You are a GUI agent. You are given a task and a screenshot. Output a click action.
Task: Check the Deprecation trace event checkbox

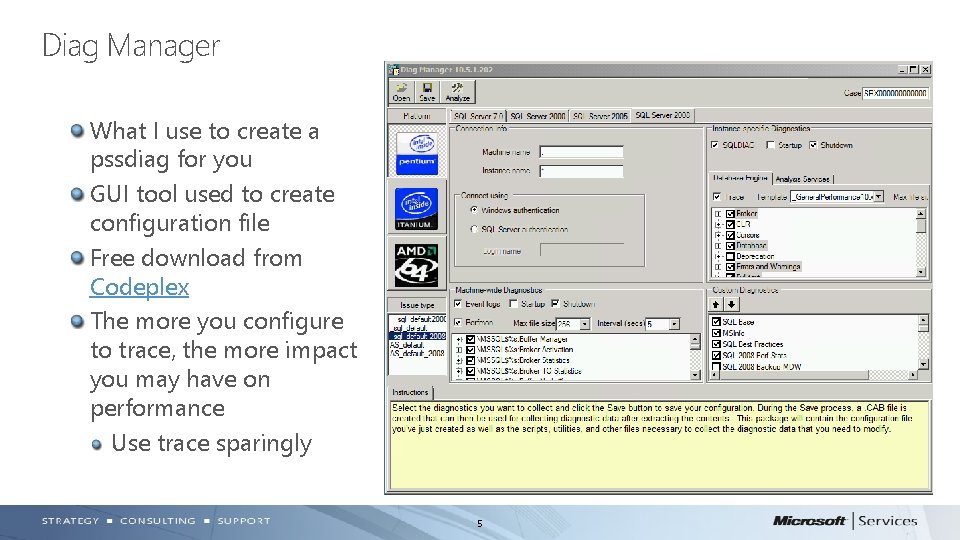[730, 257]
